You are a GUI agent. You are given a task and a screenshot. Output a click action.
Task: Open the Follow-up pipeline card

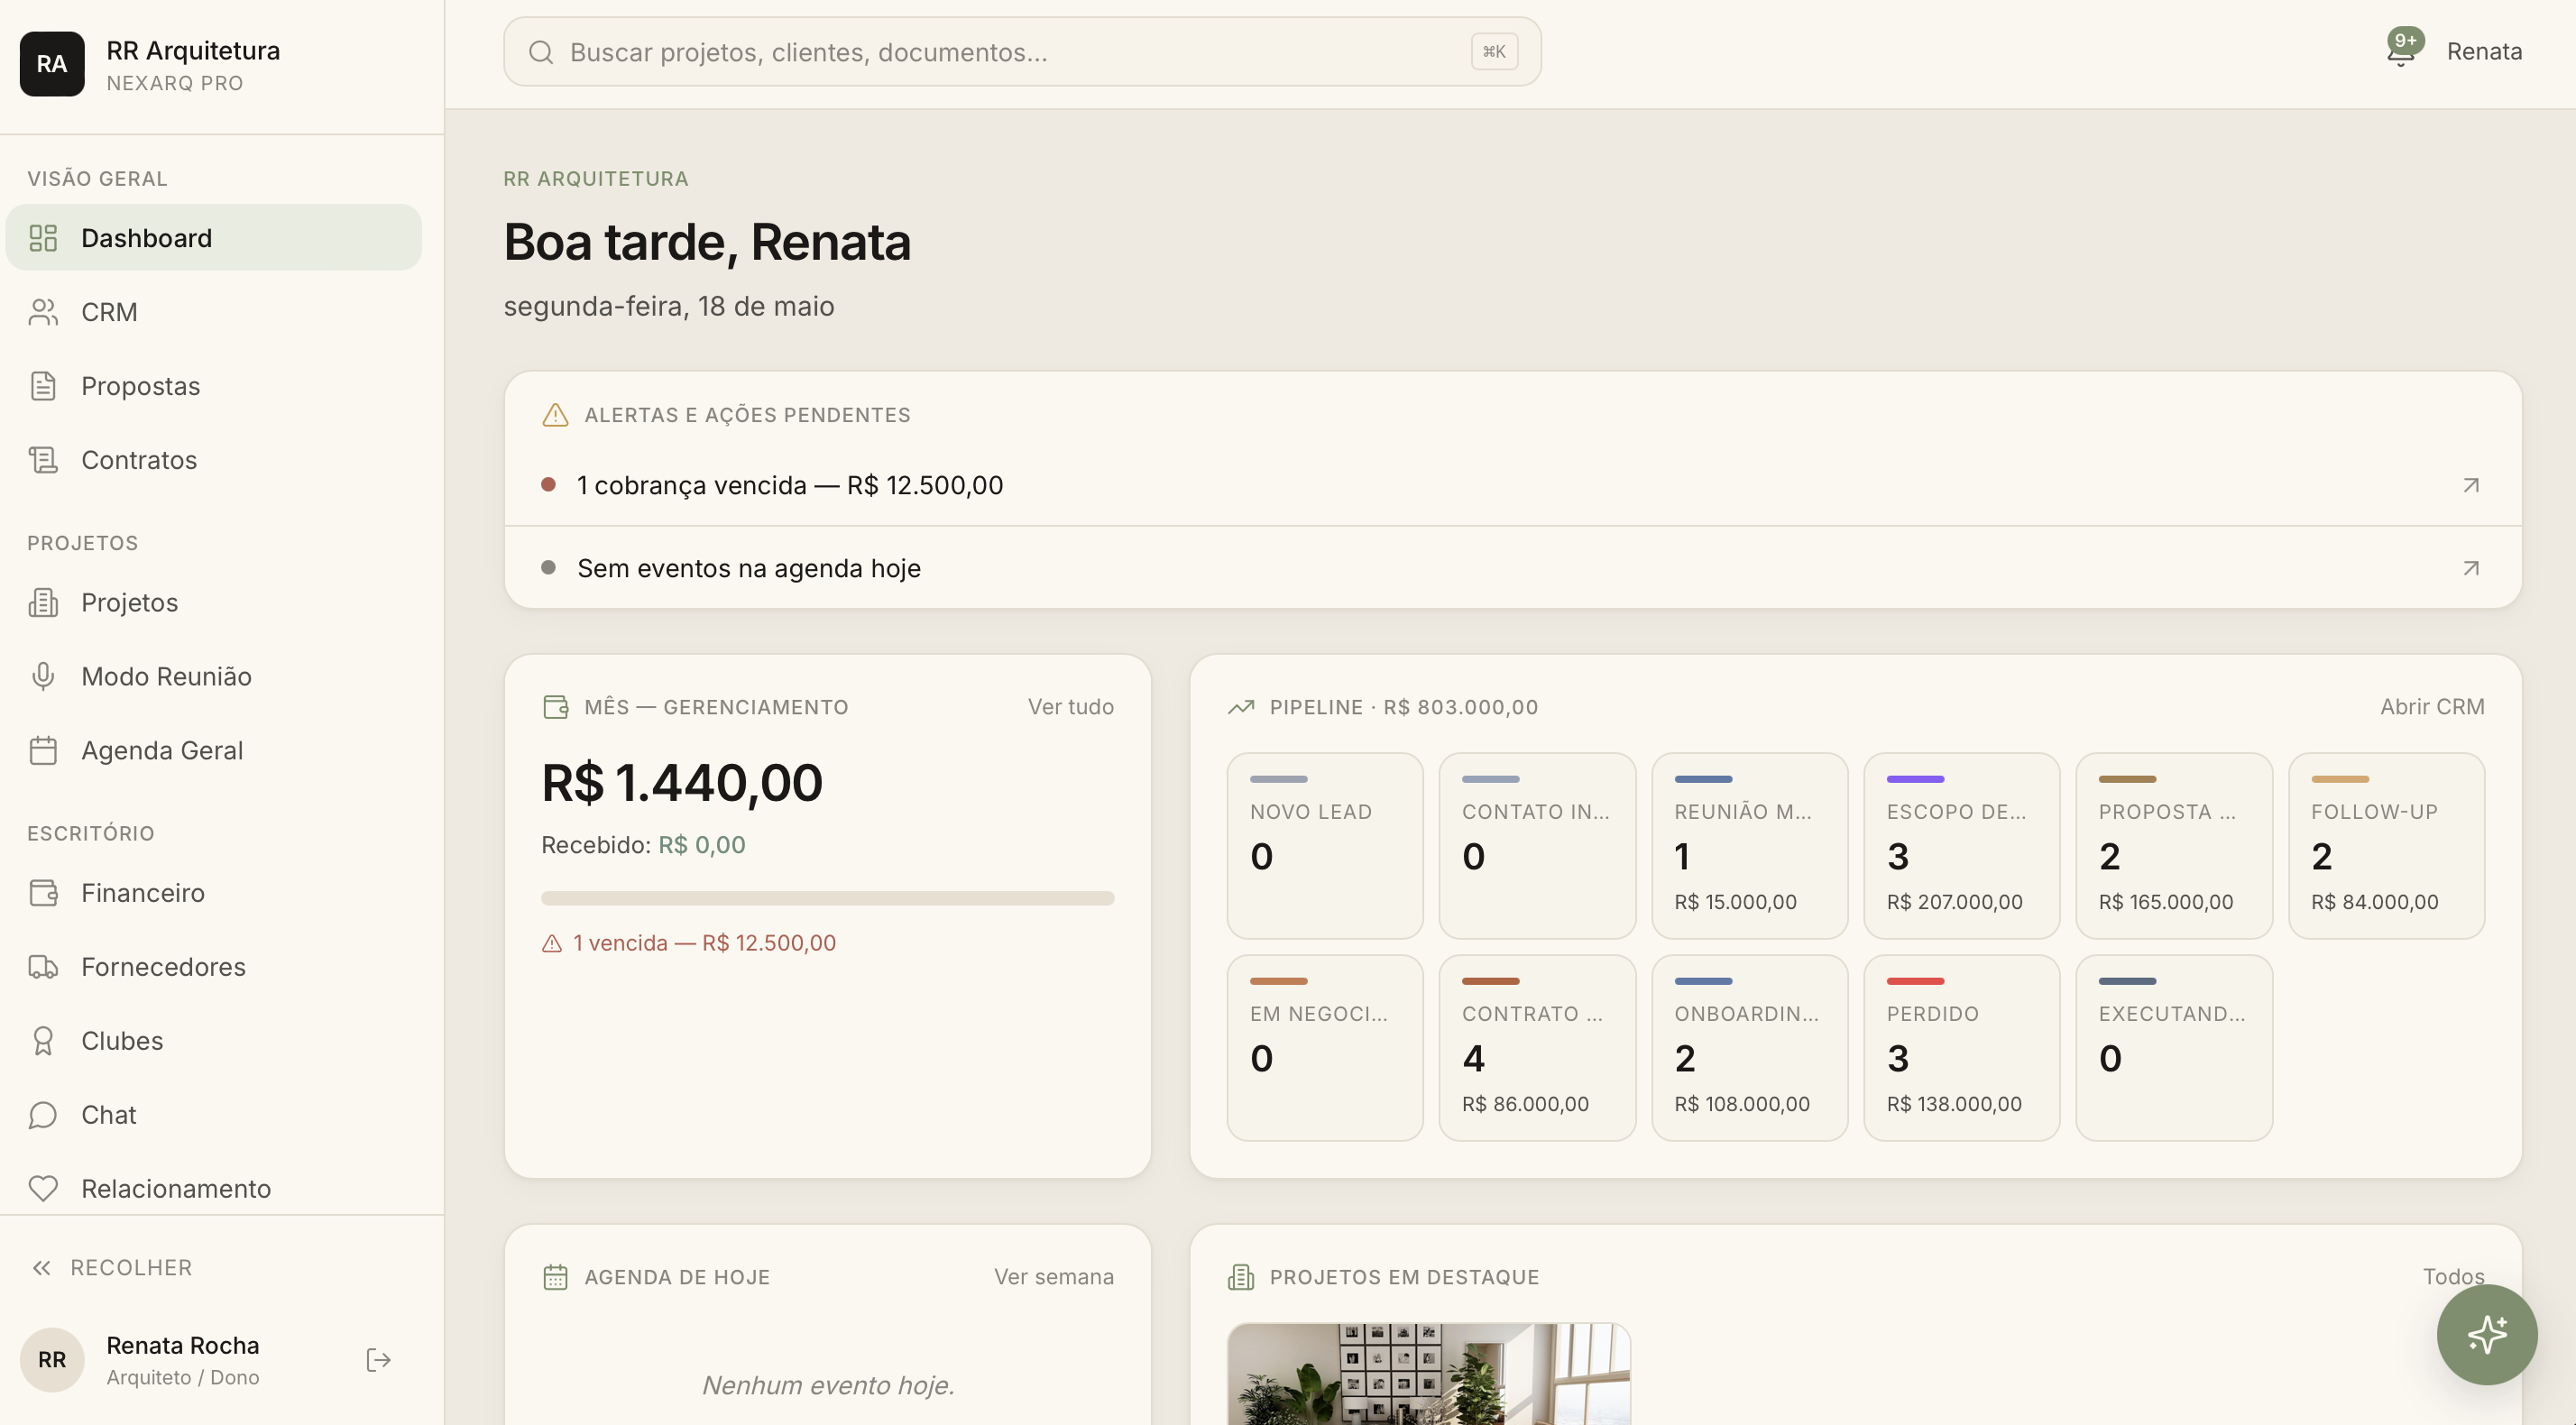2386,846
